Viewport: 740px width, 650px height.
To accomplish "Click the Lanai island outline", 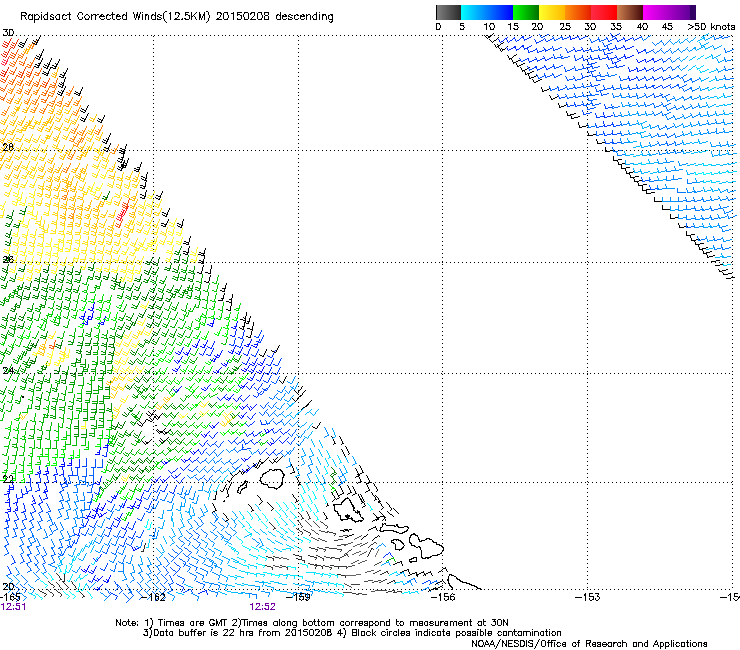I will pyautogui.click(x=398, y=544).
